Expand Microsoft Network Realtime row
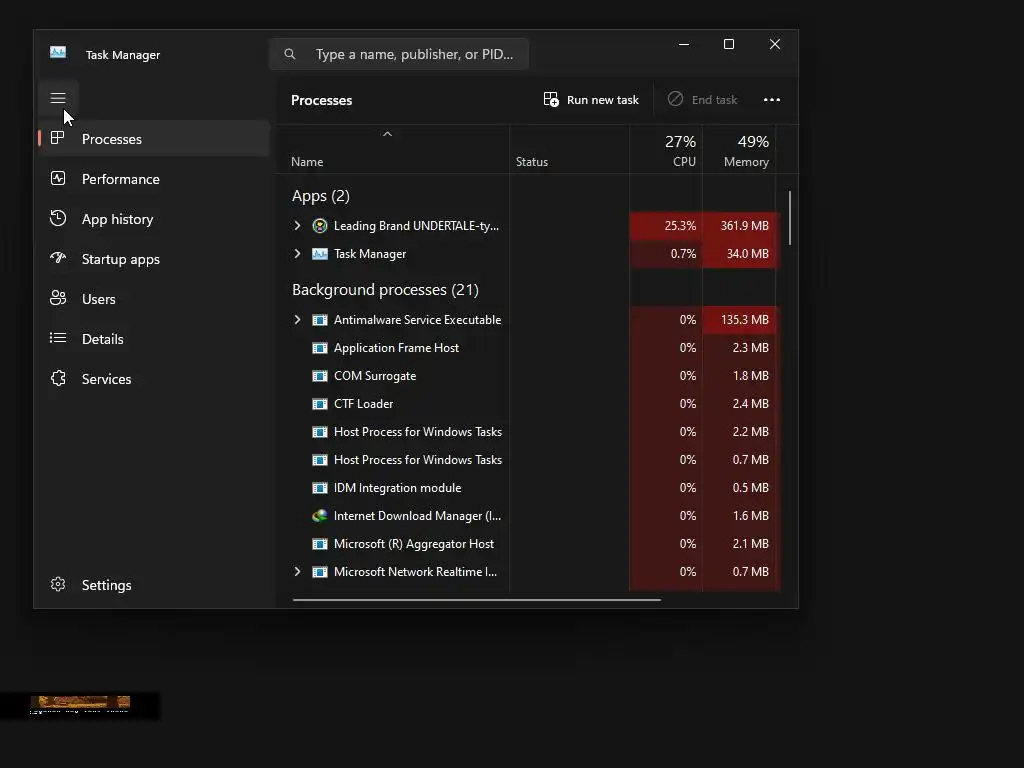The height and width of the screenshot is (768, 1024). [x=297, y=571]
